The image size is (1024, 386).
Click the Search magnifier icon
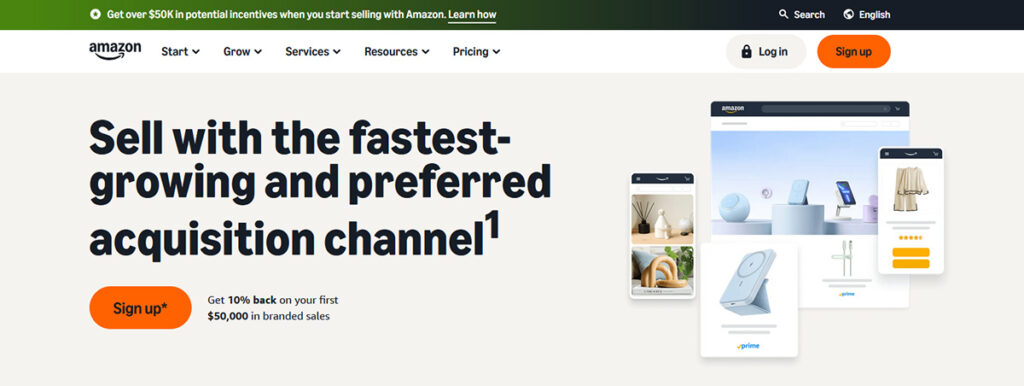tap(784, 14)
